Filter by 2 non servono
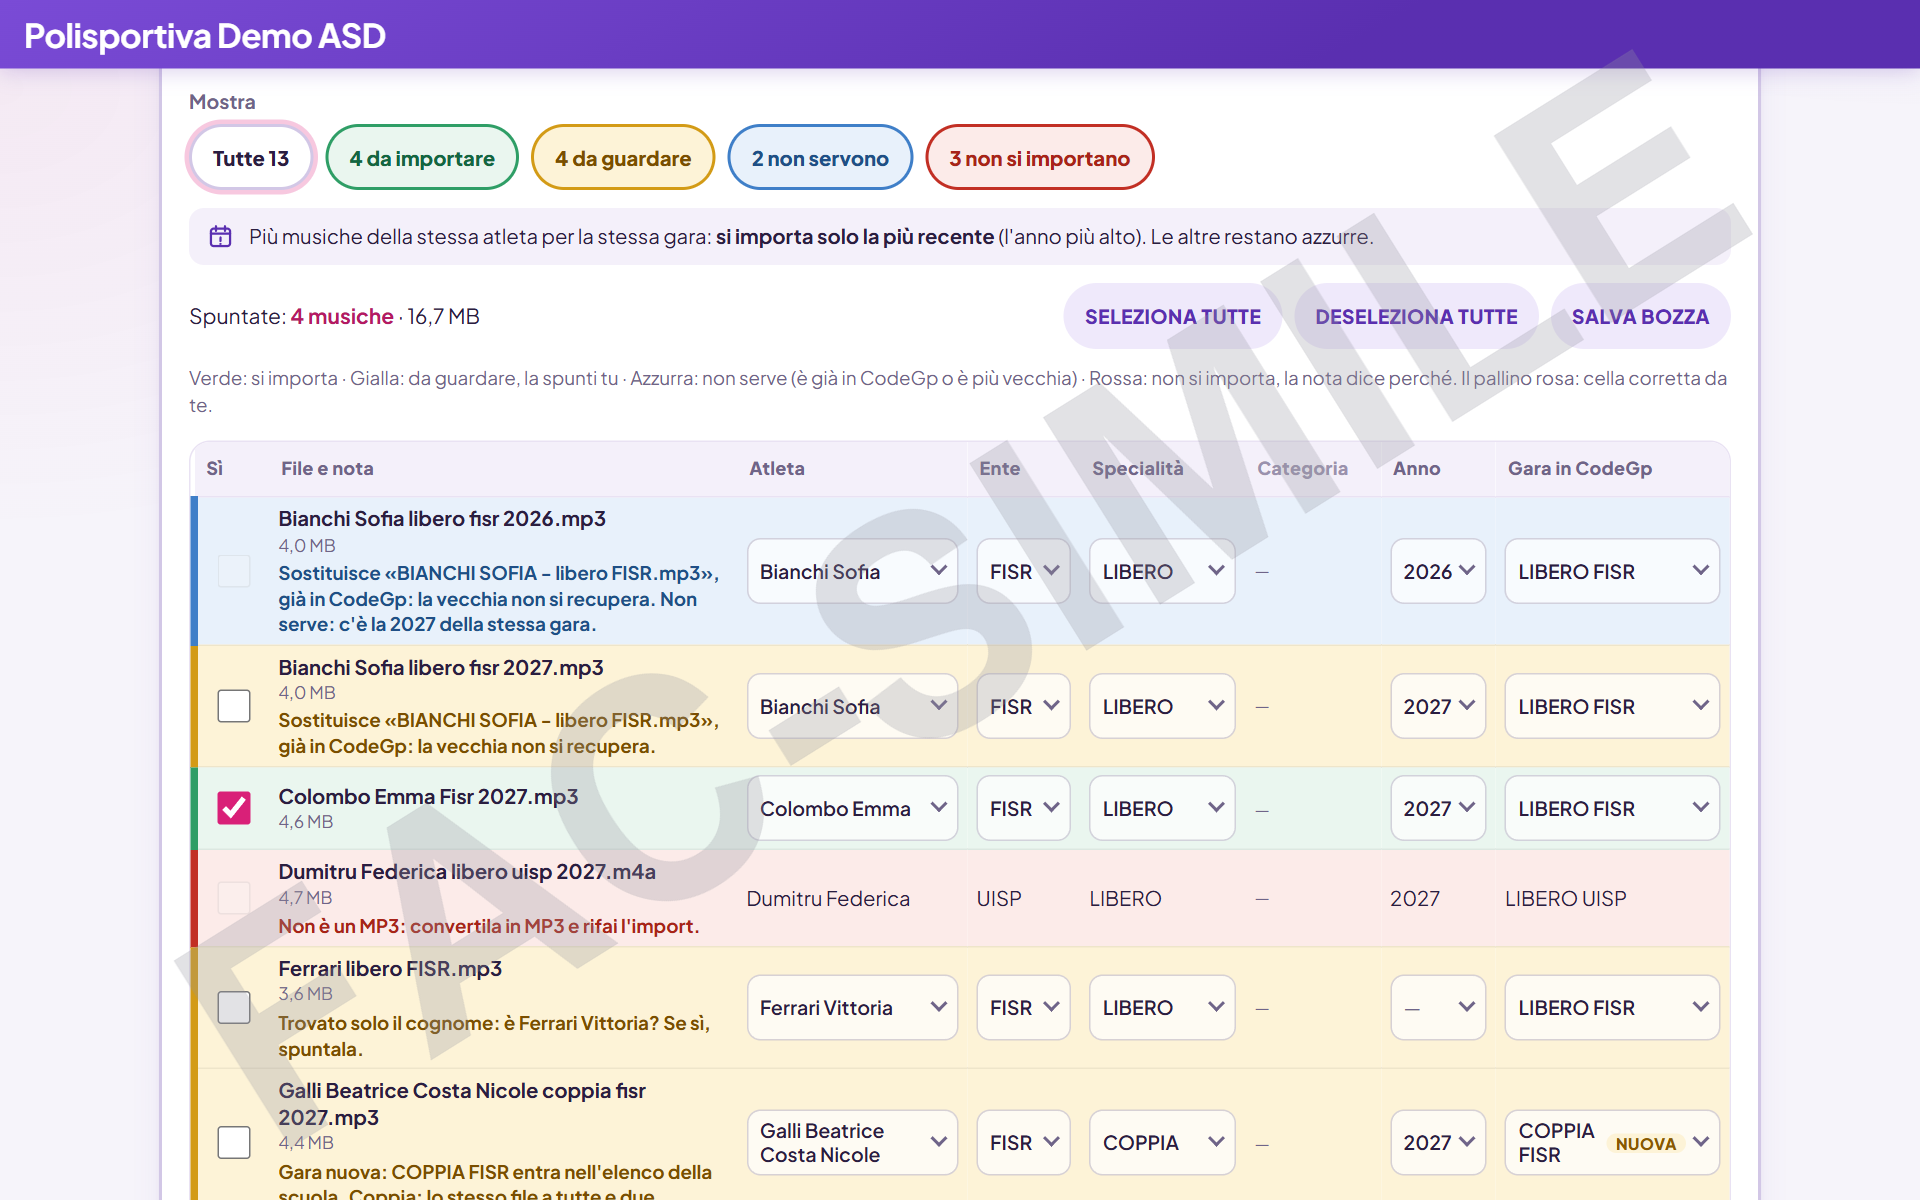The width and height of the screenshot is (1920, 1200). 820,158
